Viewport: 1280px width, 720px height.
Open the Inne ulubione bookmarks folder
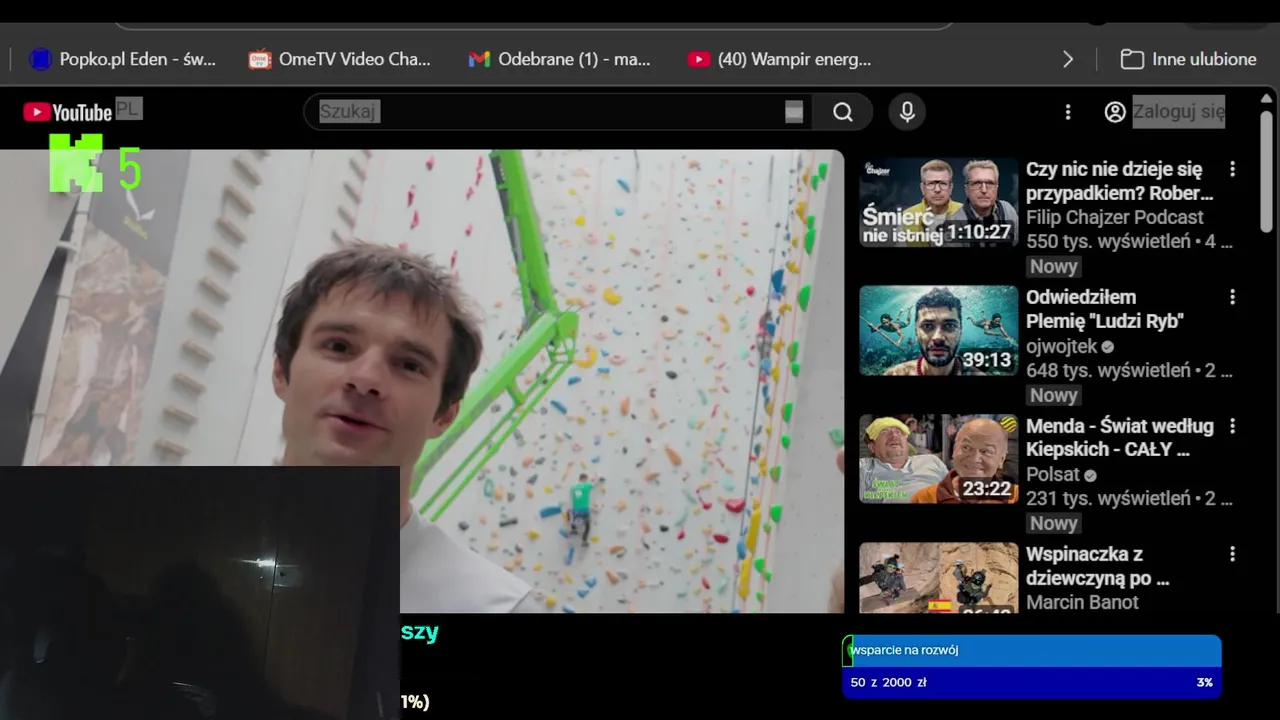click(x=1188, y=59)
